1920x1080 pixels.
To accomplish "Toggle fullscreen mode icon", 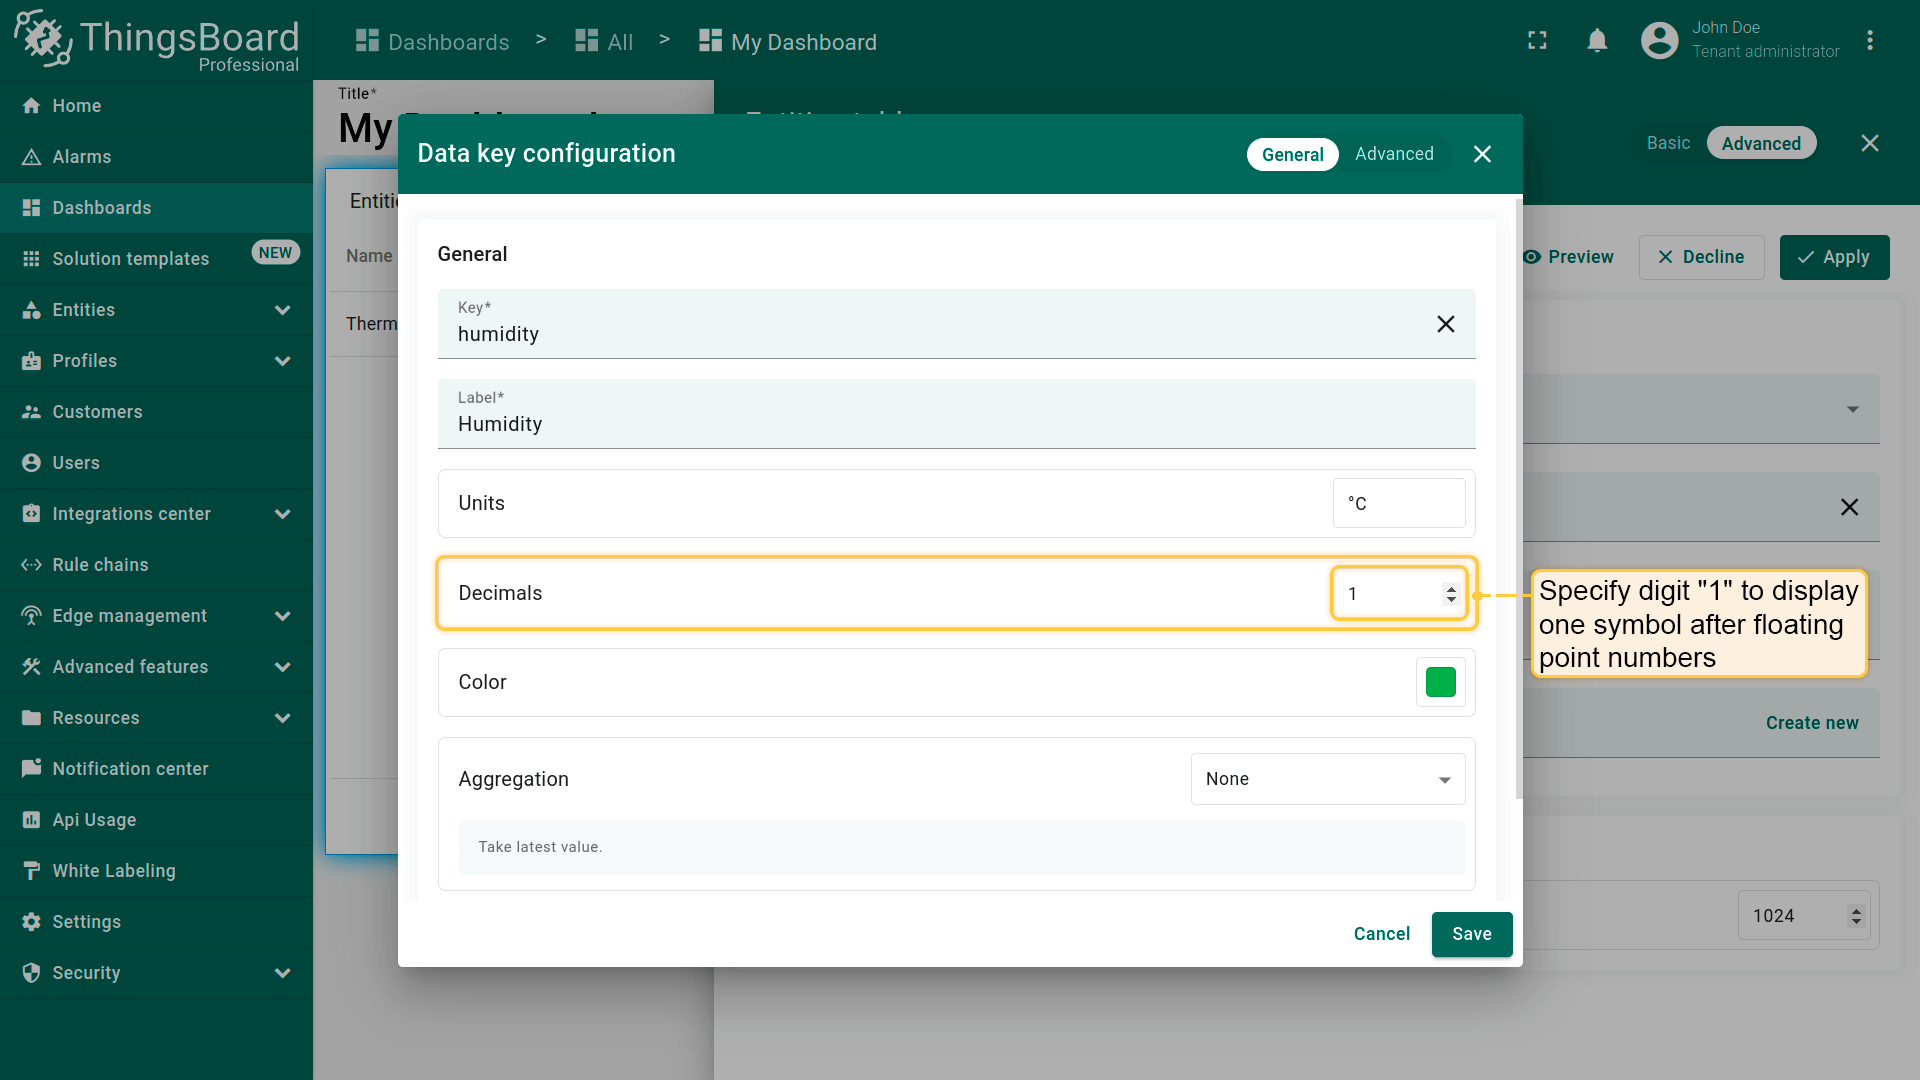I will pyautogui.click(x=1537, y=41).
